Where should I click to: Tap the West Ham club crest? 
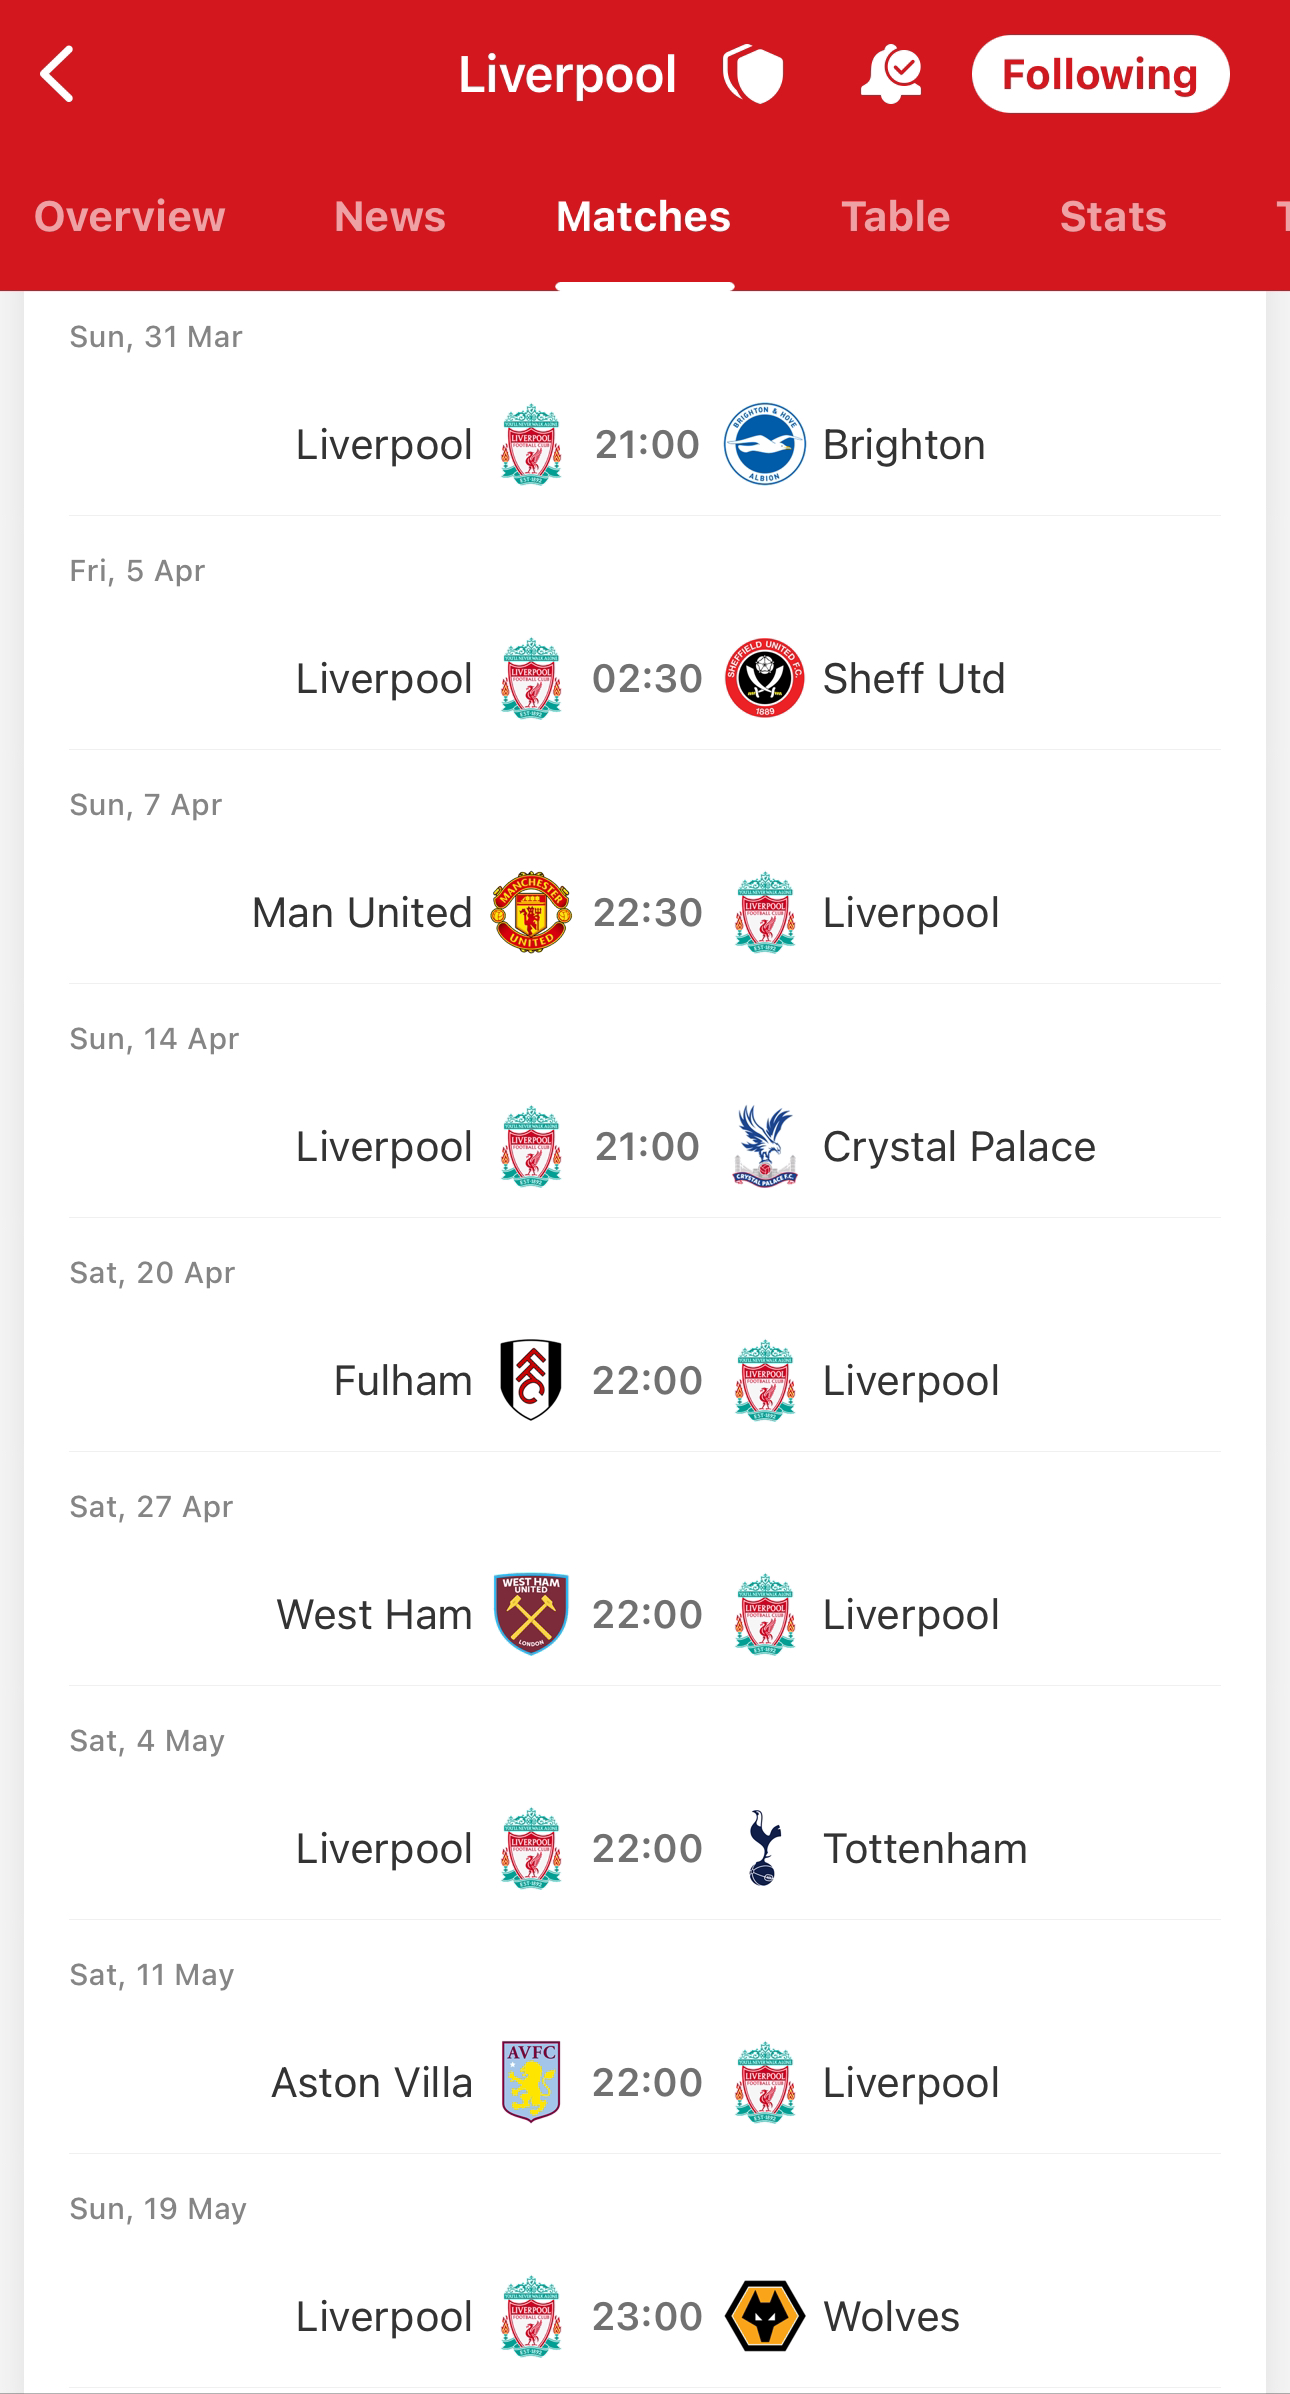coord(531,1614)
